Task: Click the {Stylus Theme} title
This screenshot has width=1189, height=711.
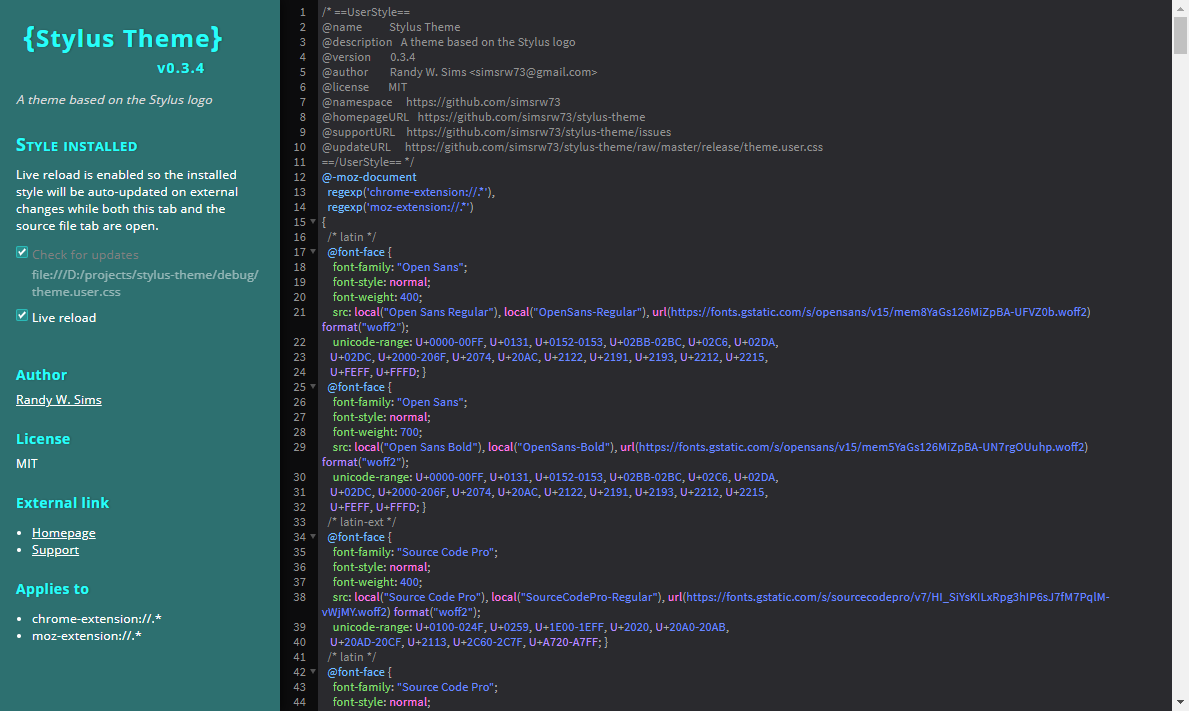Action: click(x=123, y=38)
